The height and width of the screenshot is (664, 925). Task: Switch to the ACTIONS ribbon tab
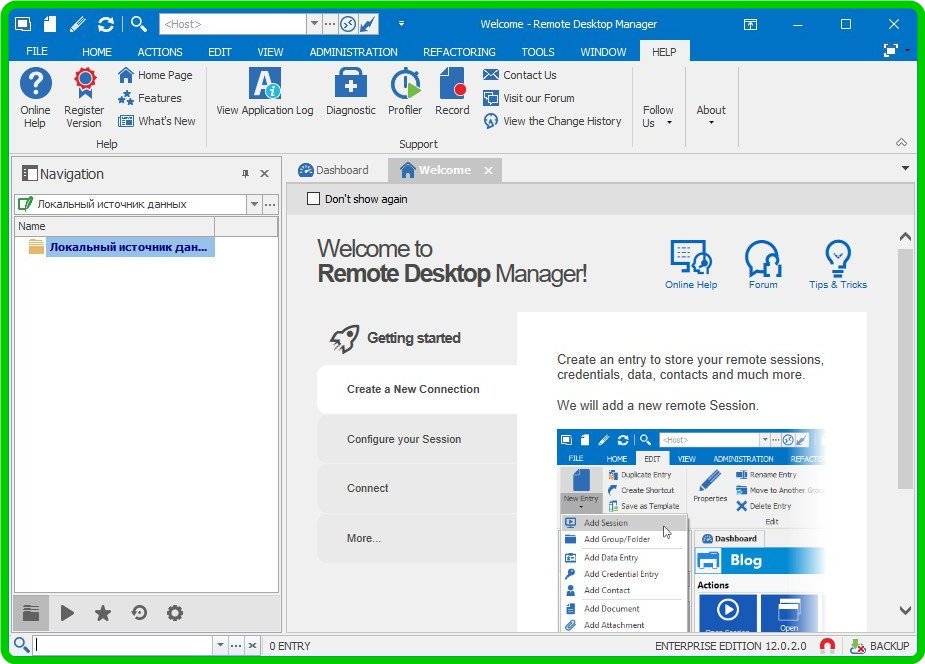pyautogui.click(x=160, y=52)
